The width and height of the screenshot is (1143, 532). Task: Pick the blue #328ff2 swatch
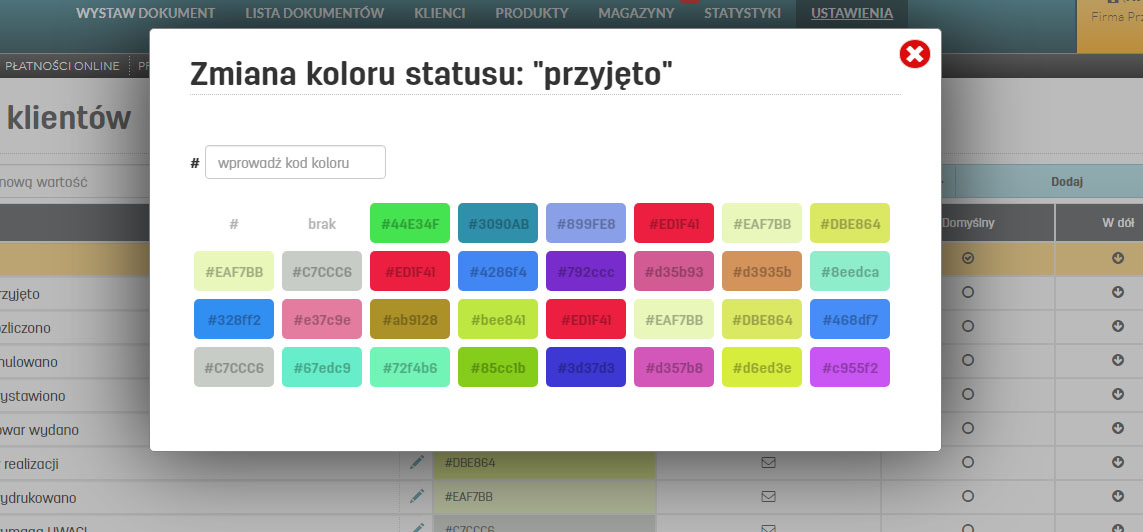coord(234,319)
